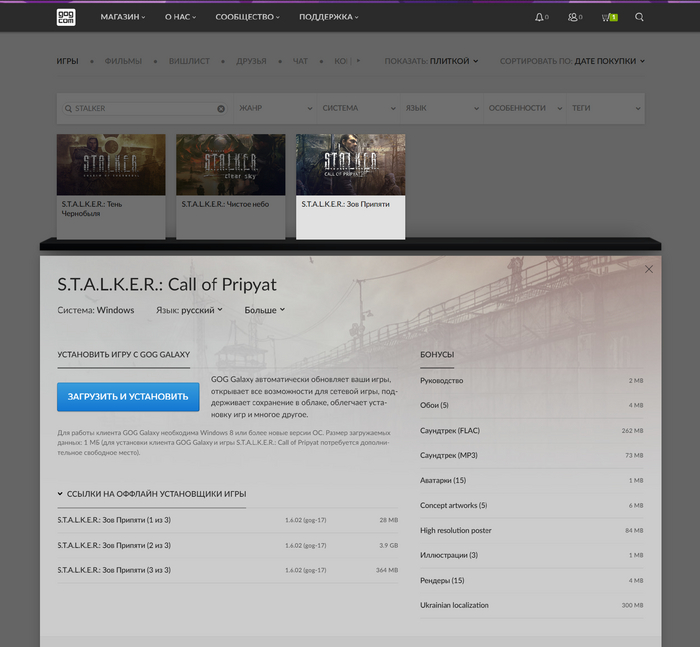Switch to the ДРУЗЬЯ tab
The height and width of the screenshot is (647, 700).
[x=251, y=61]
